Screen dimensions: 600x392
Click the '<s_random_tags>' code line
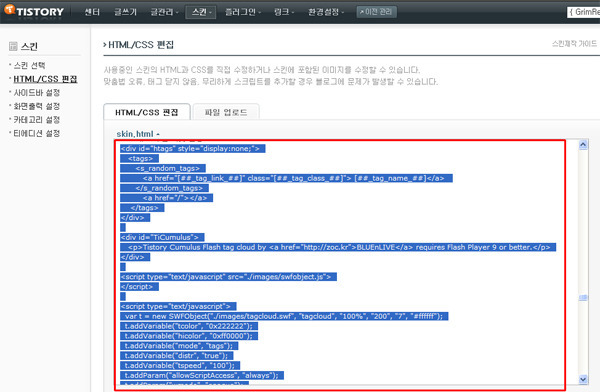point(167,168)
